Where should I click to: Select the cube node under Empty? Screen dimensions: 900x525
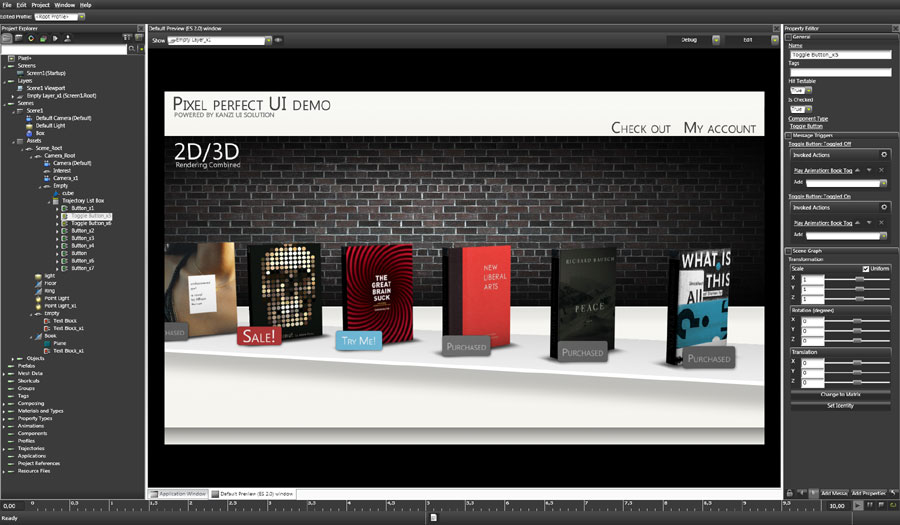68,193
